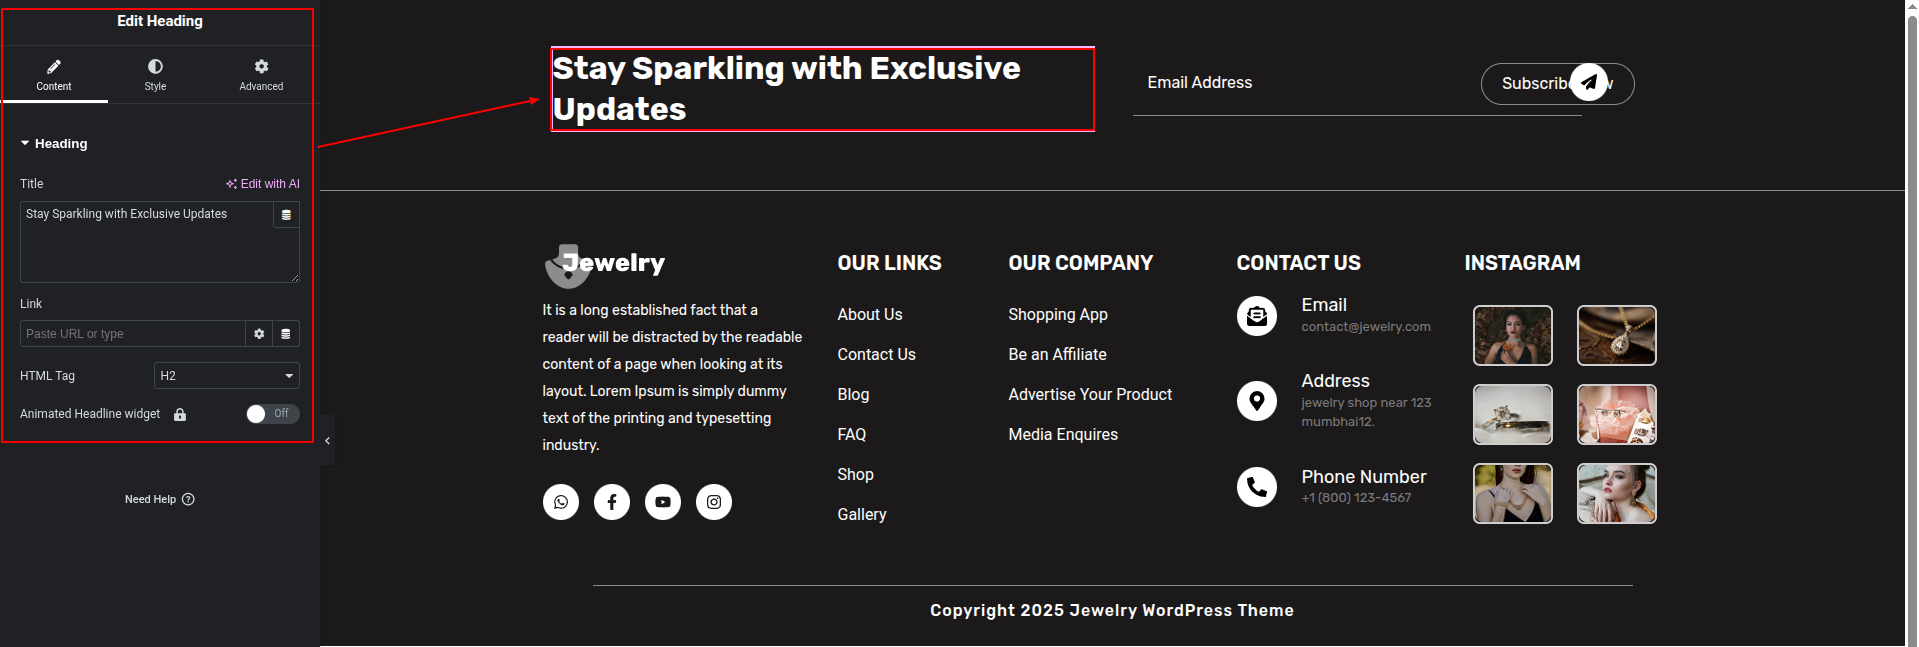Viewport: 1919px width, 647px height.
Task: Collapse the Heading section
Action: (x=25, y=144)
